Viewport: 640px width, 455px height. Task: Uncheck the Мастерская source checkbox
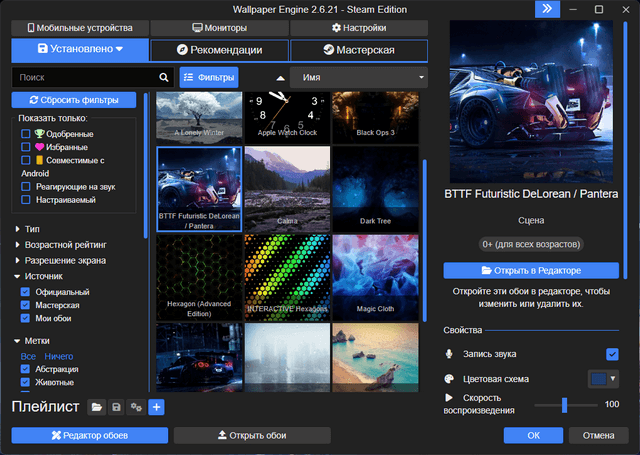(x=26, y=305)
